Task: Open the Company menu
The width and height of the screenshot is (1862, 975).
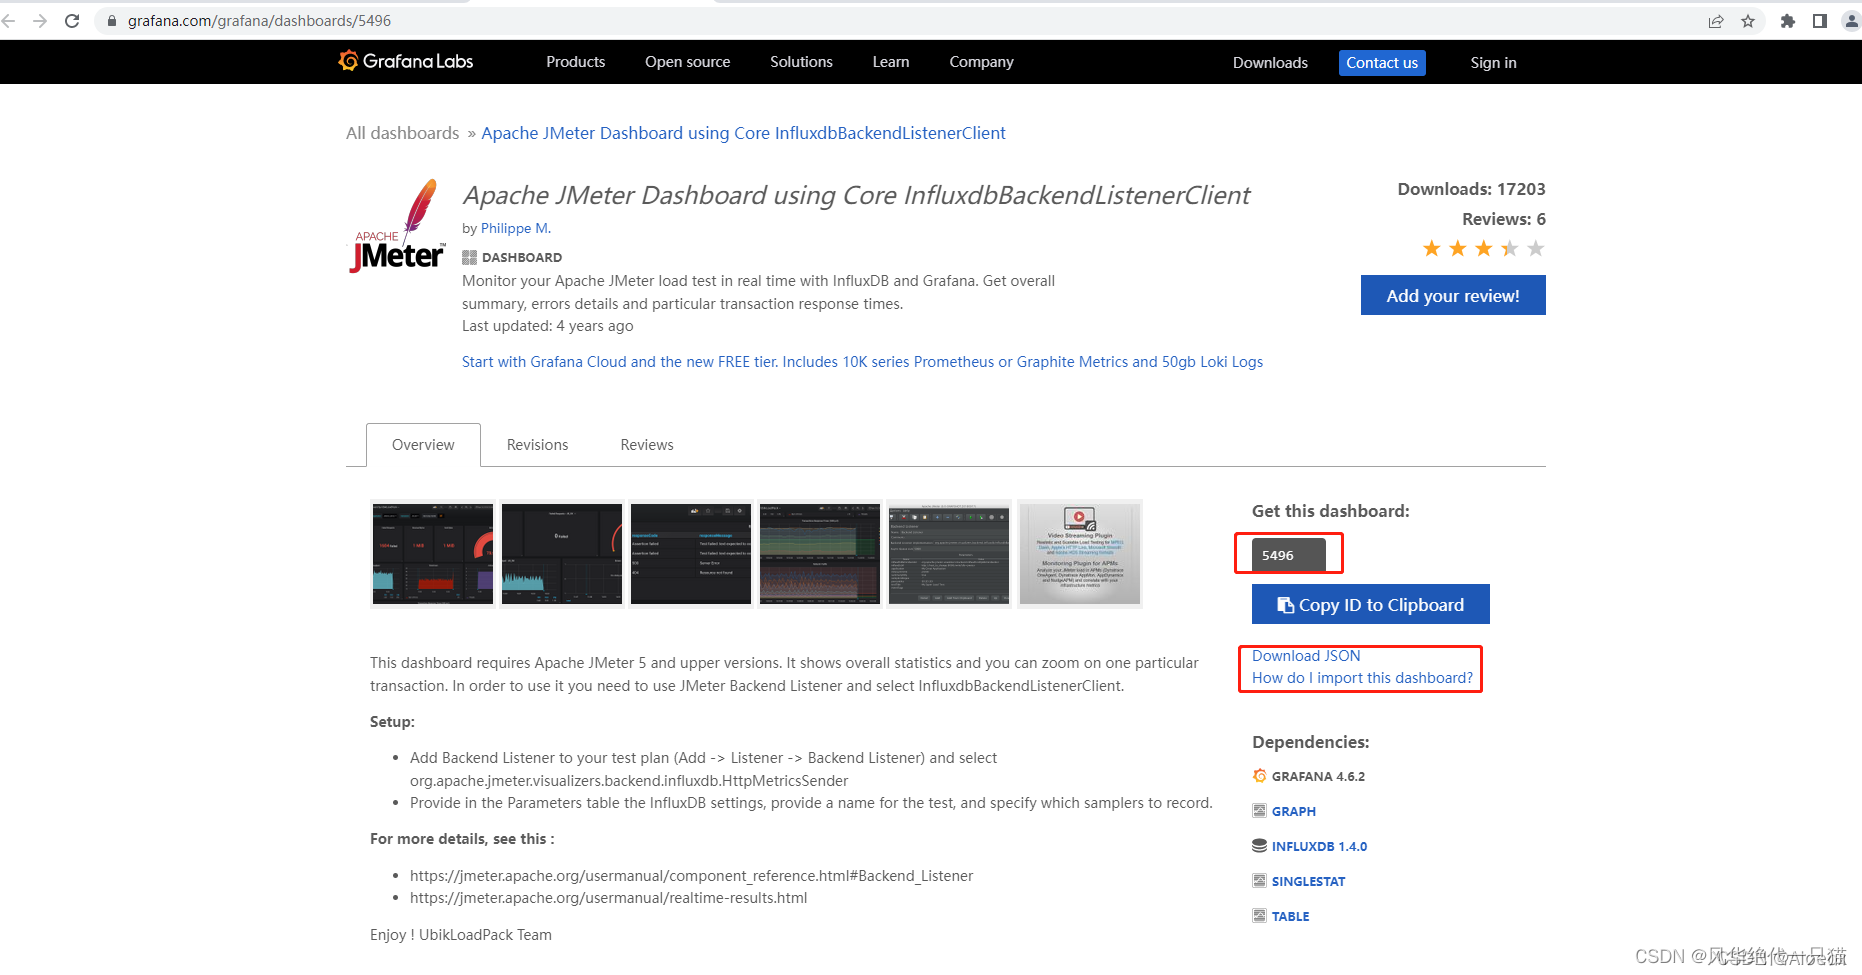Action: tap(981, 62)
